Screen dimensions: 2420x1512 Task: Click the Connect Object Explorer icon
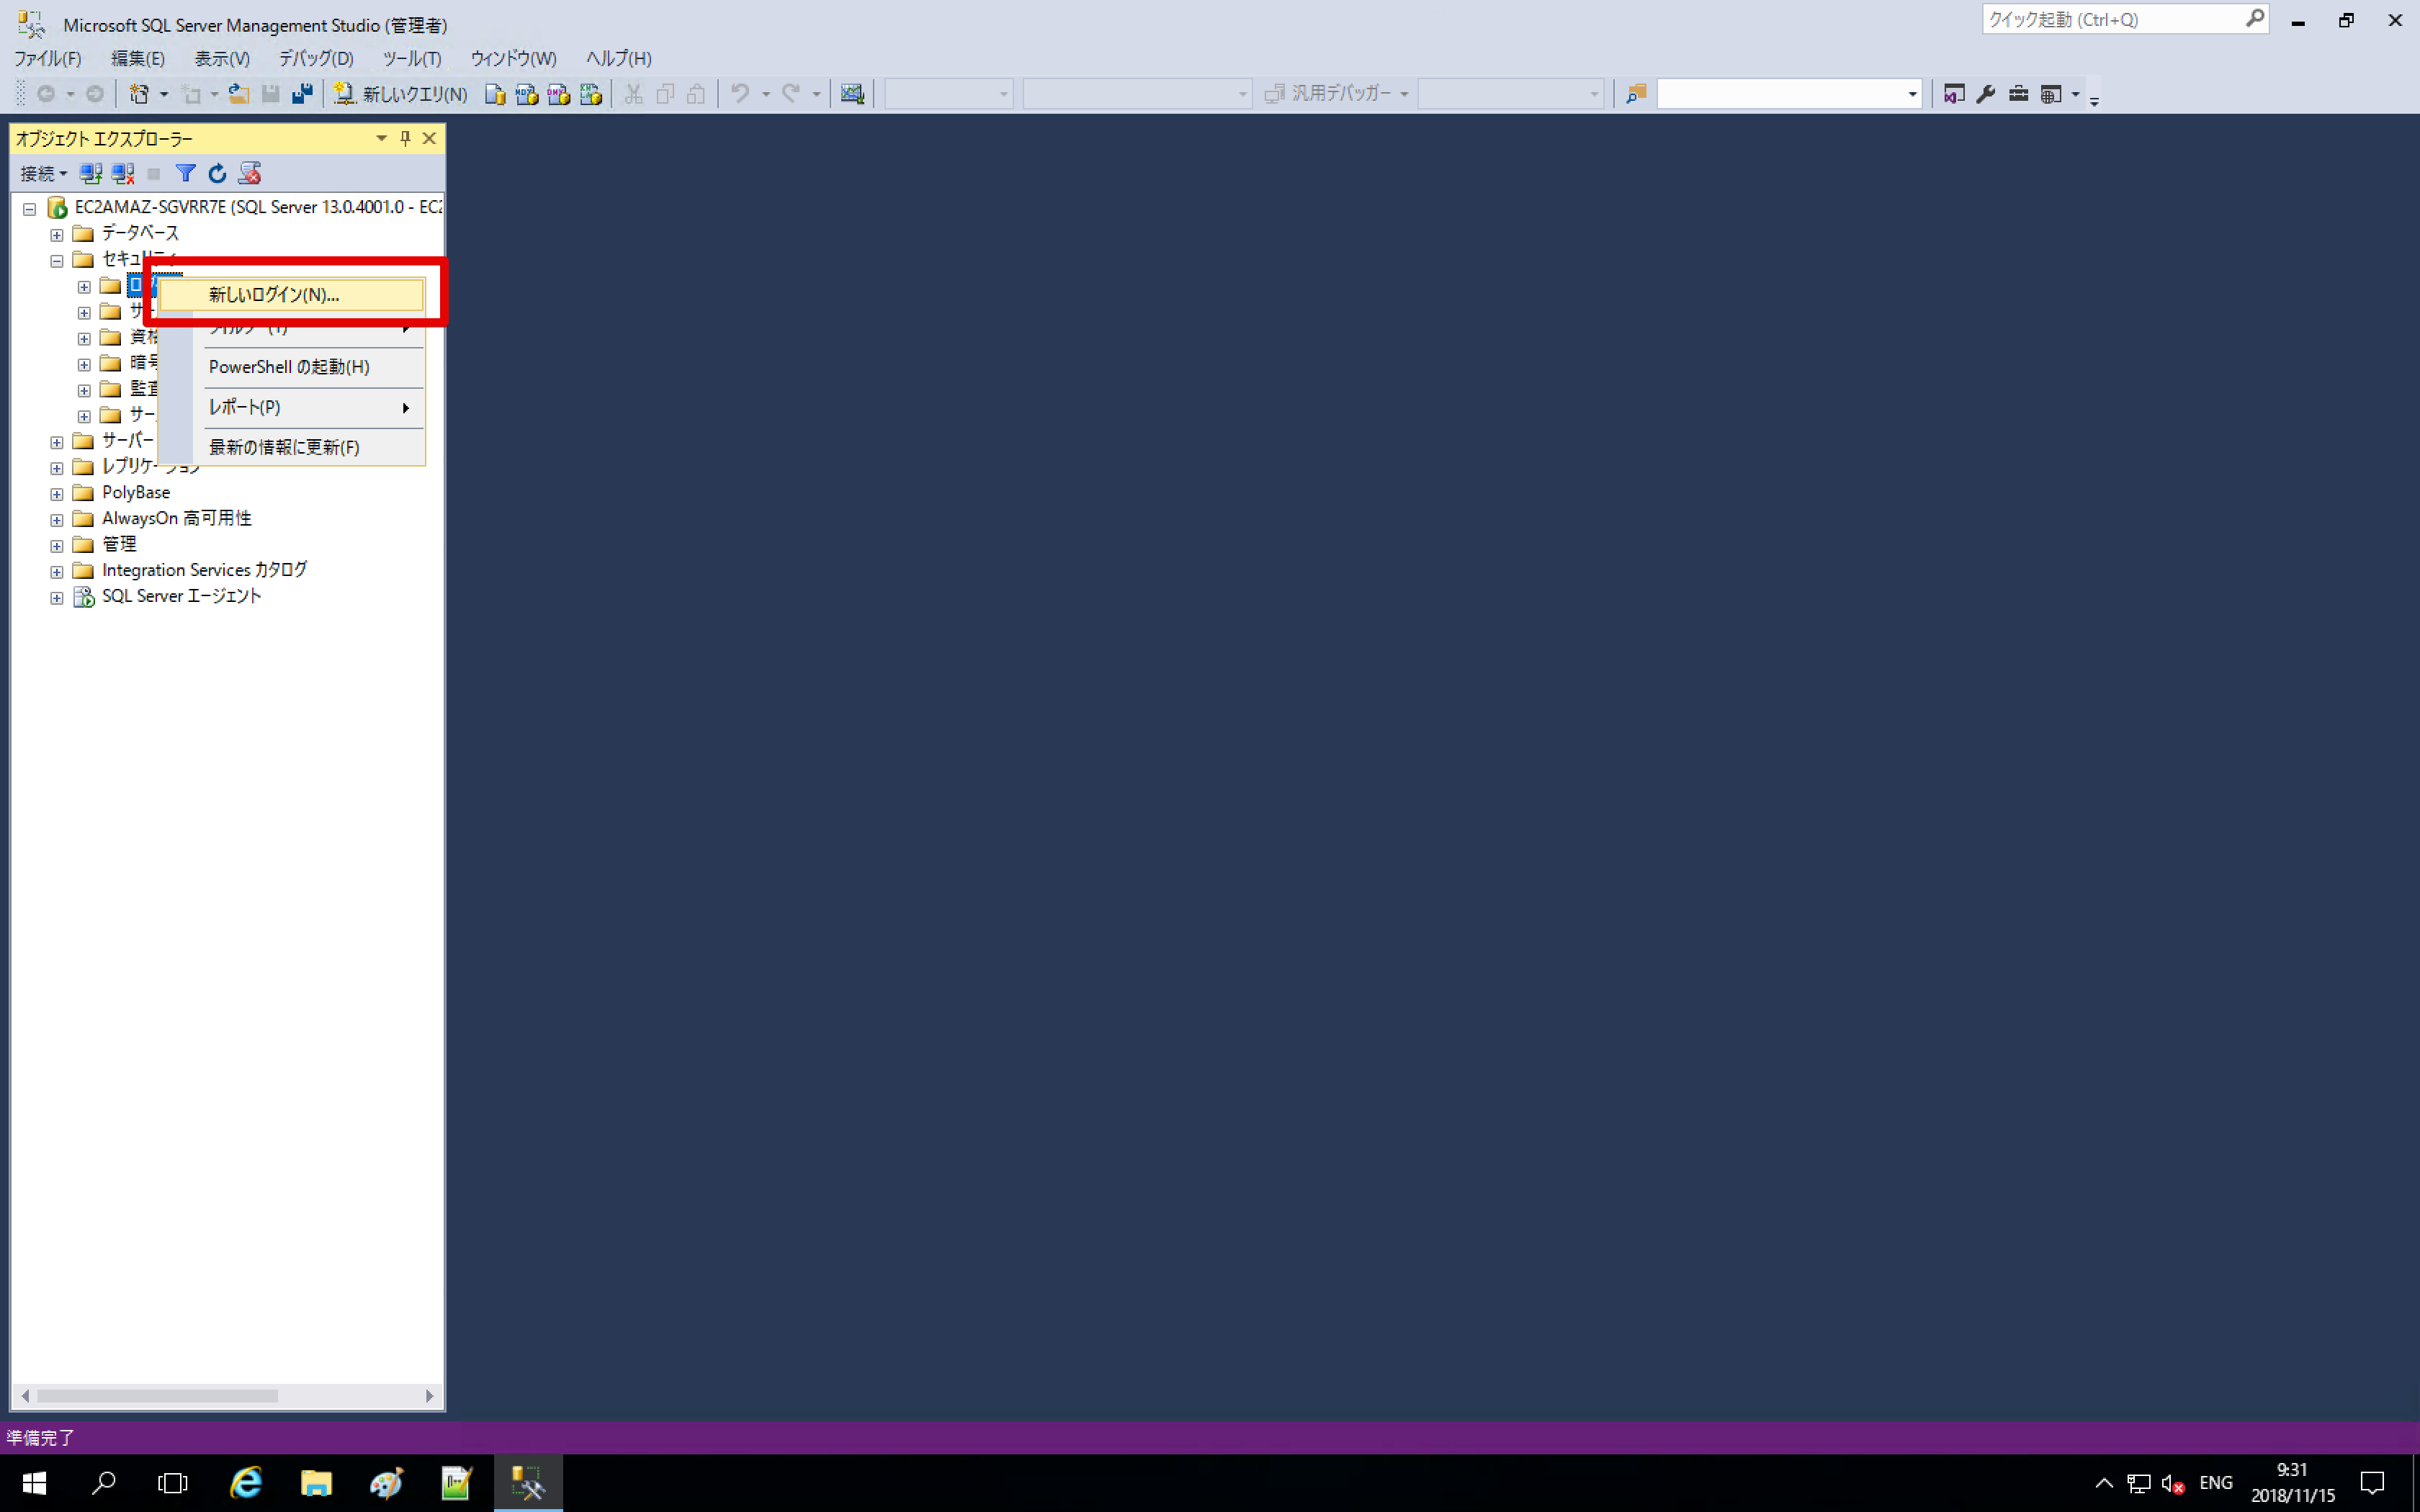[x=91, y=174]
